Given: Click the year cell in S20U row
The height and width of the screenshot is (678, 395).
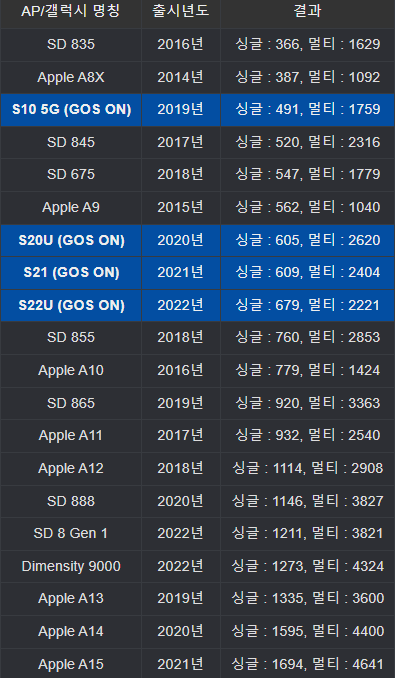Looking at the screenshot, I should (181, 240).
